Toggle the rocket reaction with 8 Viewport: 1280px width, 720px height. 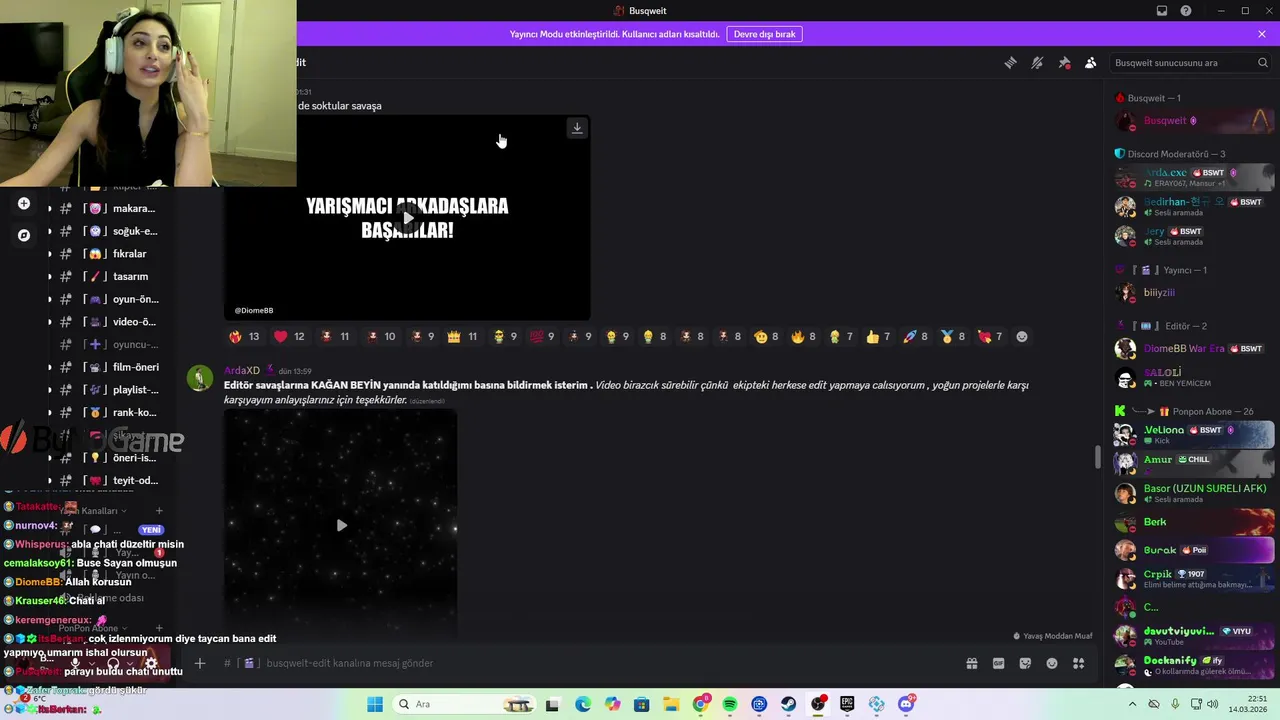[x=916, y=337]
